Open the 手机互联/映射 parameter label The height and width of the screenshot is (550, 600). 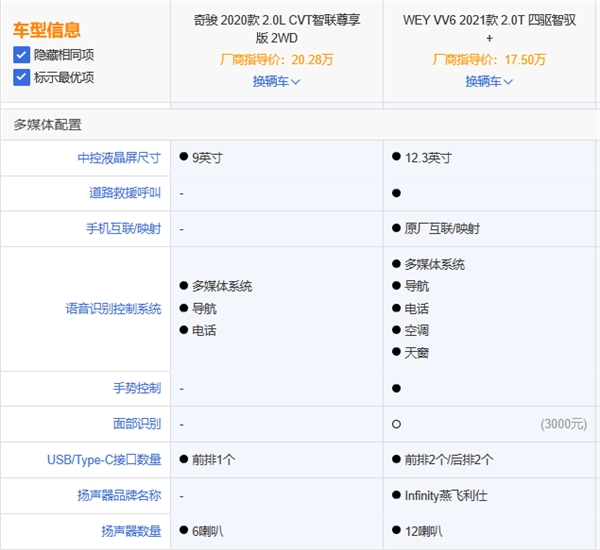pos(122,229)
